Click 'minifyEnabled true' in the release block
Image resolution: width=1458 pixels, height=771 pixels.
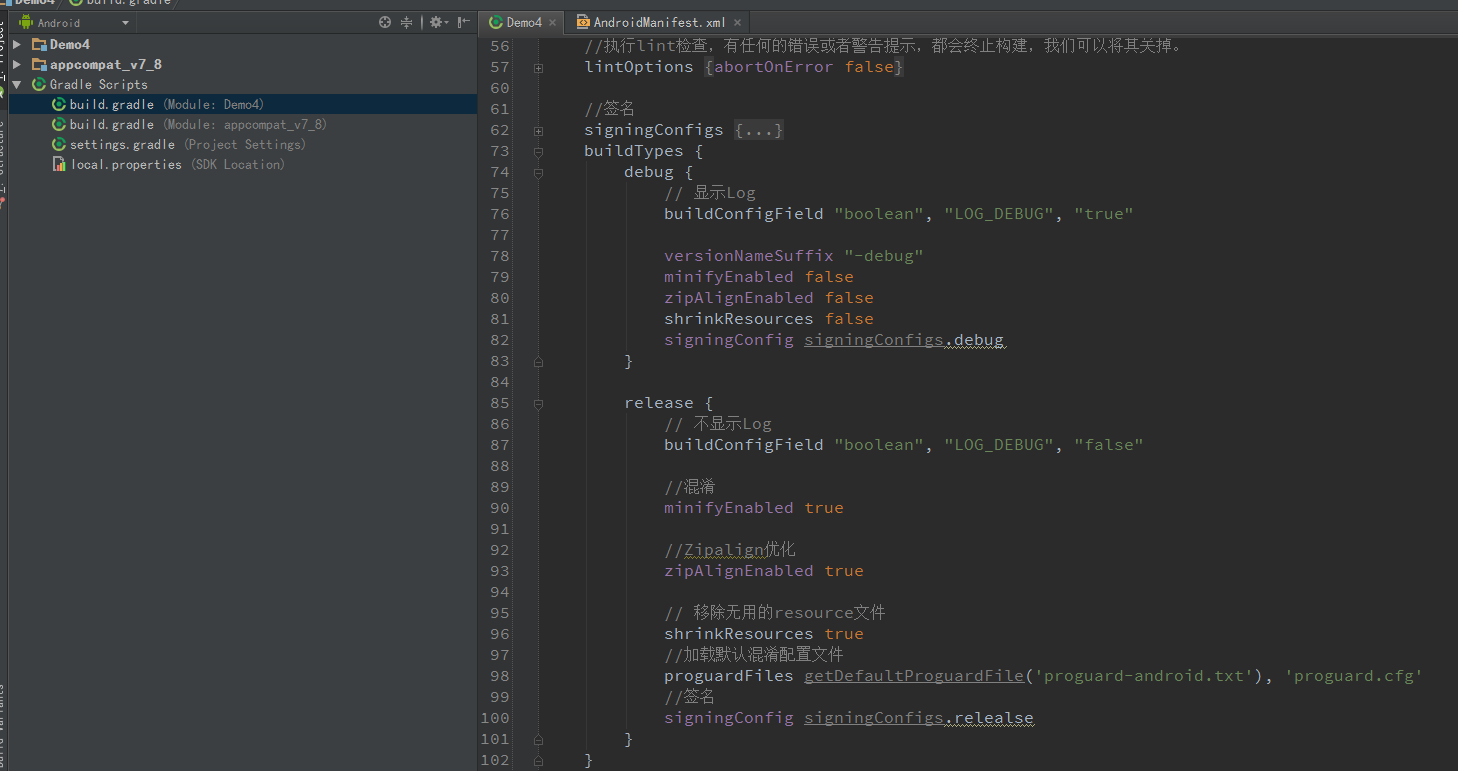click(x=754, y=508)
